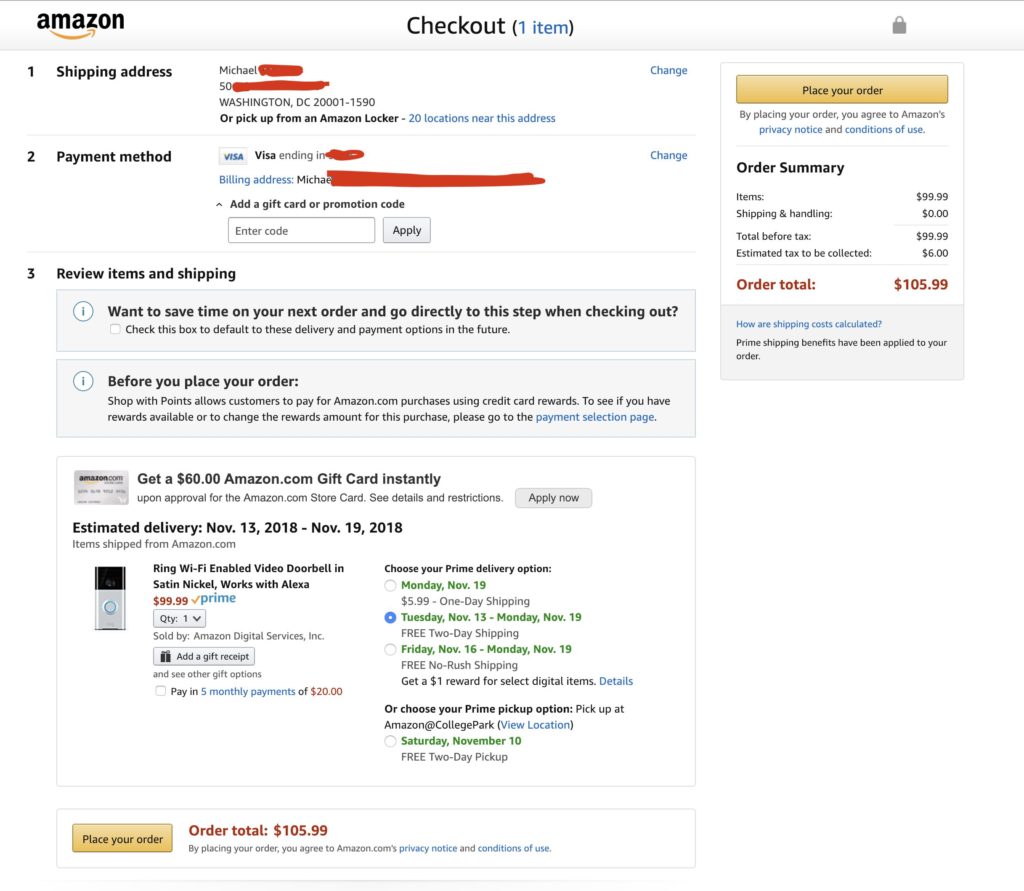Collapse 'Add a gift card or promotion code'
The width and height of the screenshot is (1024, 891).
(220, 204)
